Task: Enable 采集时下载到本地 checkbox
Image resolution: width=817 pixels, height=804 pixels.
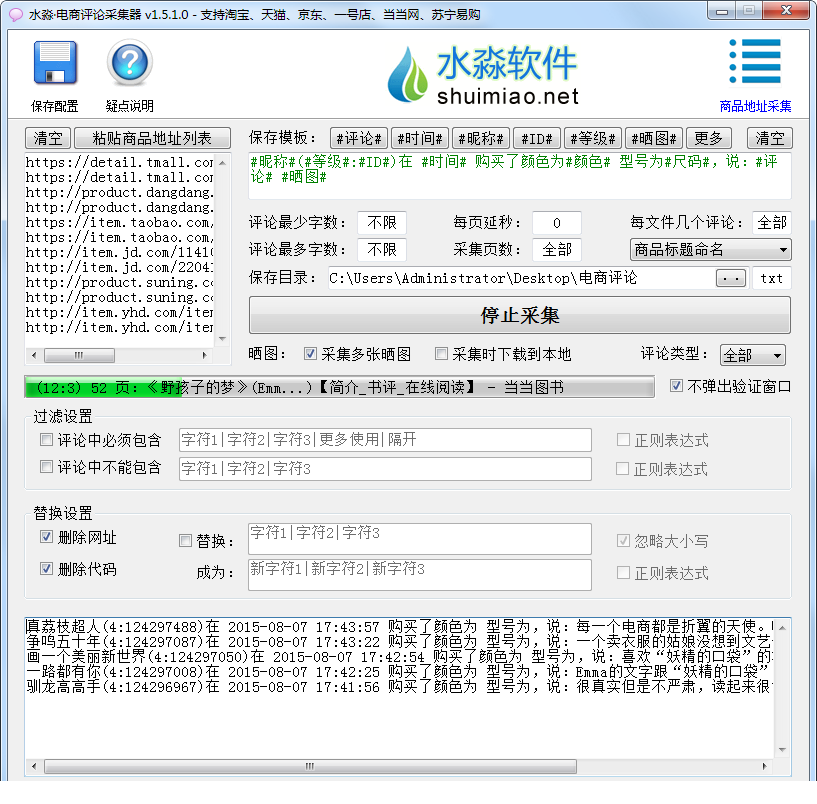Action: 441,354
